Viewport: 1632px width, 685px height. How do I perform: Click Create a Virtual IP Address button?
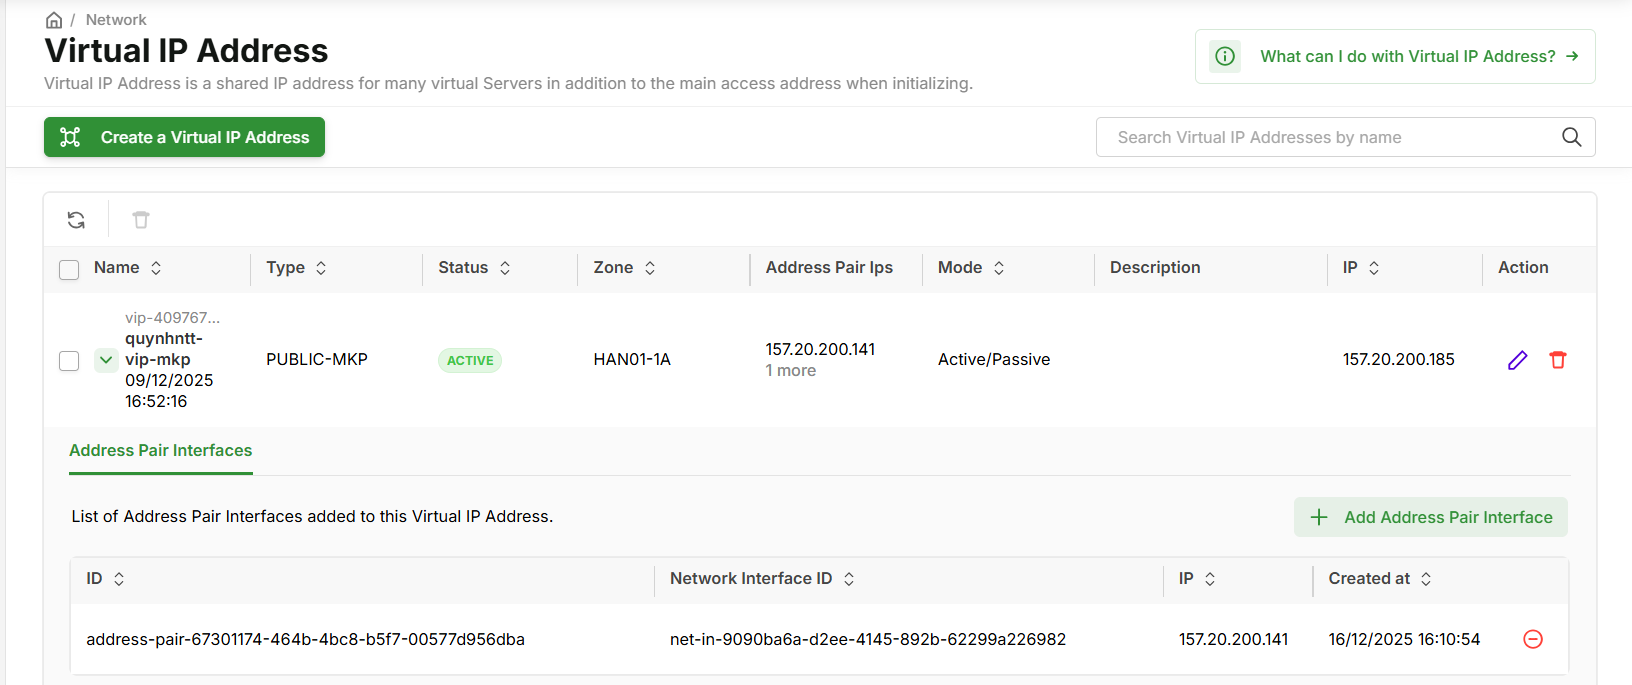click(184, 137)
